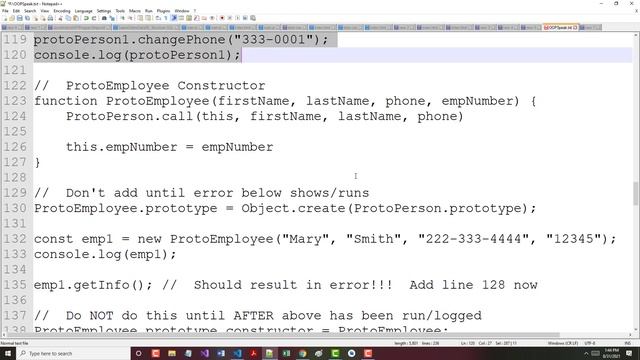This screenshot has height=360, width=640.
Task: Open the Window menu
Action: click(x=182, y=11)
